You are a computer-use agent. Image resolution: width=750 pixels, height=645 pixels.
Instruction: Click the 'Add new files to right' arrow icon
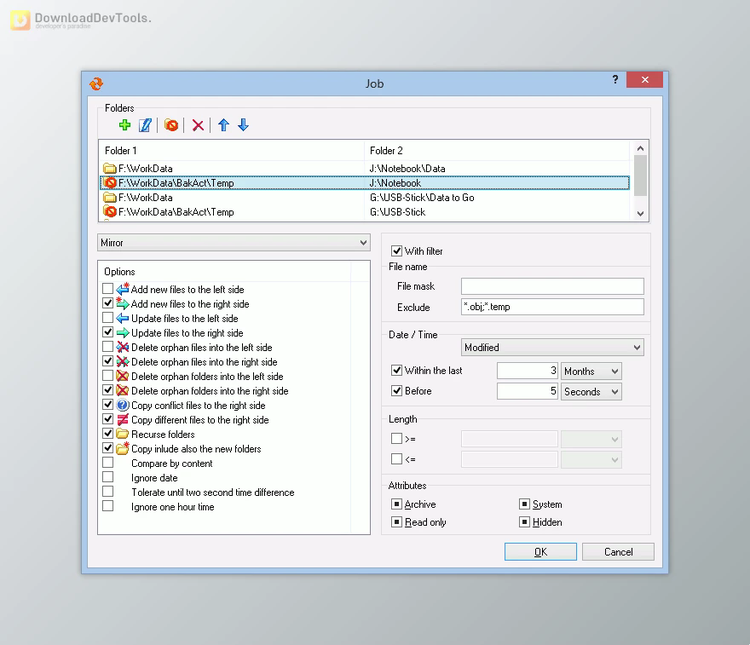[123, 303]
